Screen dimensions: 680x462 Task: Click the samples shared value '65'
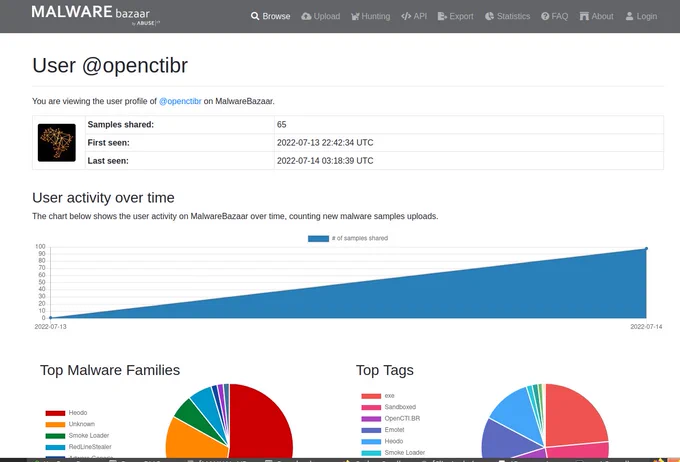(x=281, y=125)
